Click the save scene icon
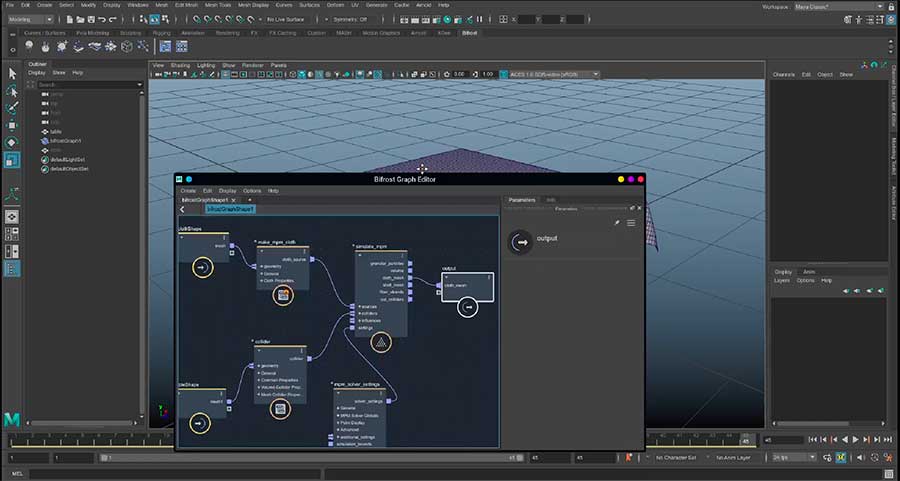This screenshot has width=900, height=481. click(x=91, y=20)
